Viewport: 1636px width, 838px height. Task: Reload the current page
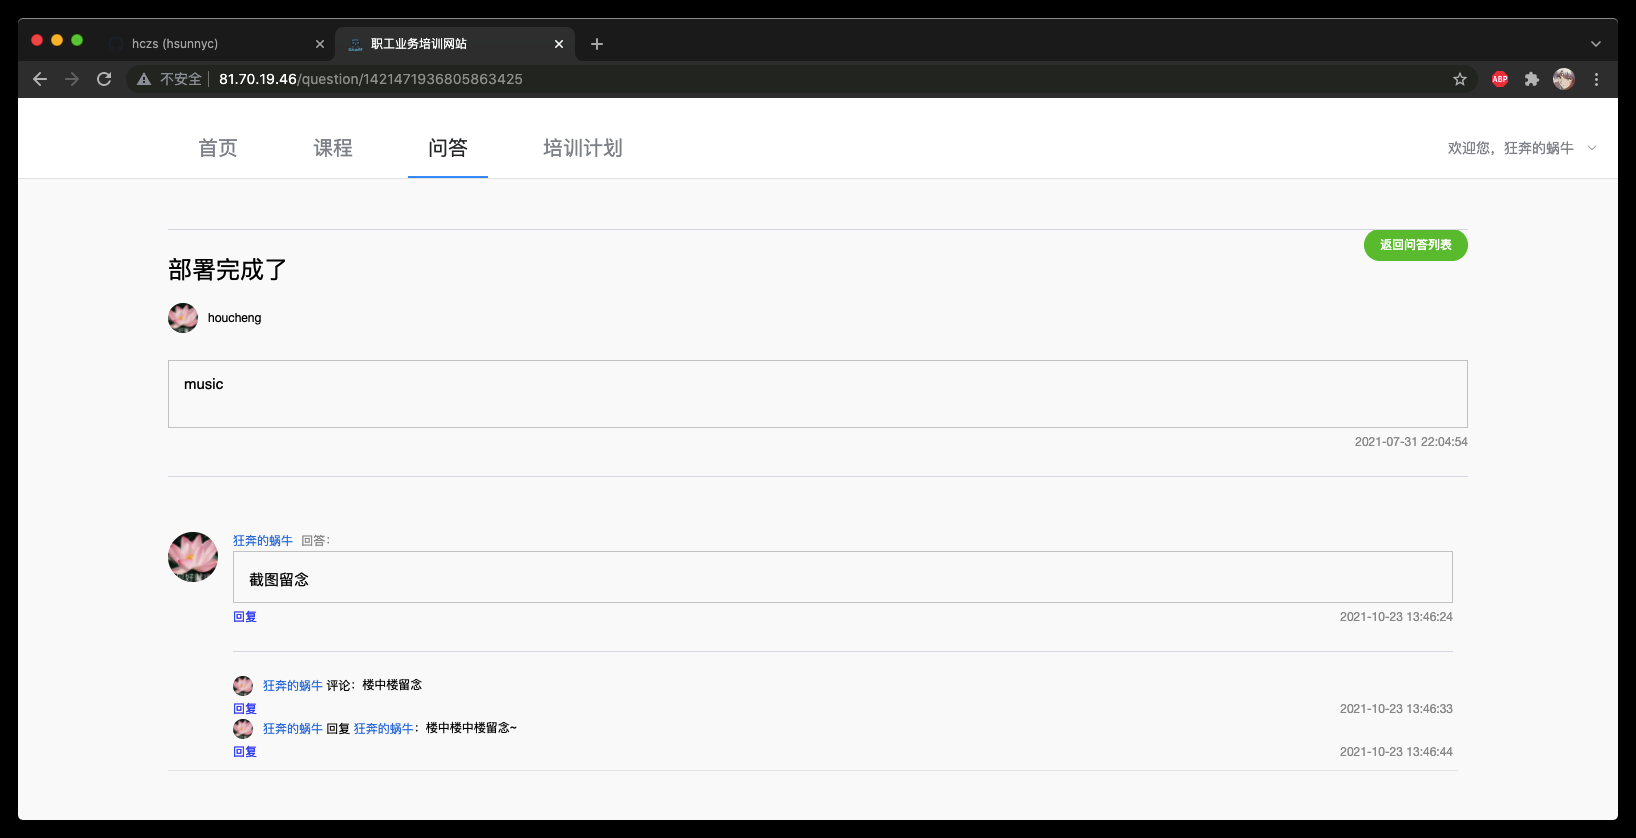(x=104, y=79)
